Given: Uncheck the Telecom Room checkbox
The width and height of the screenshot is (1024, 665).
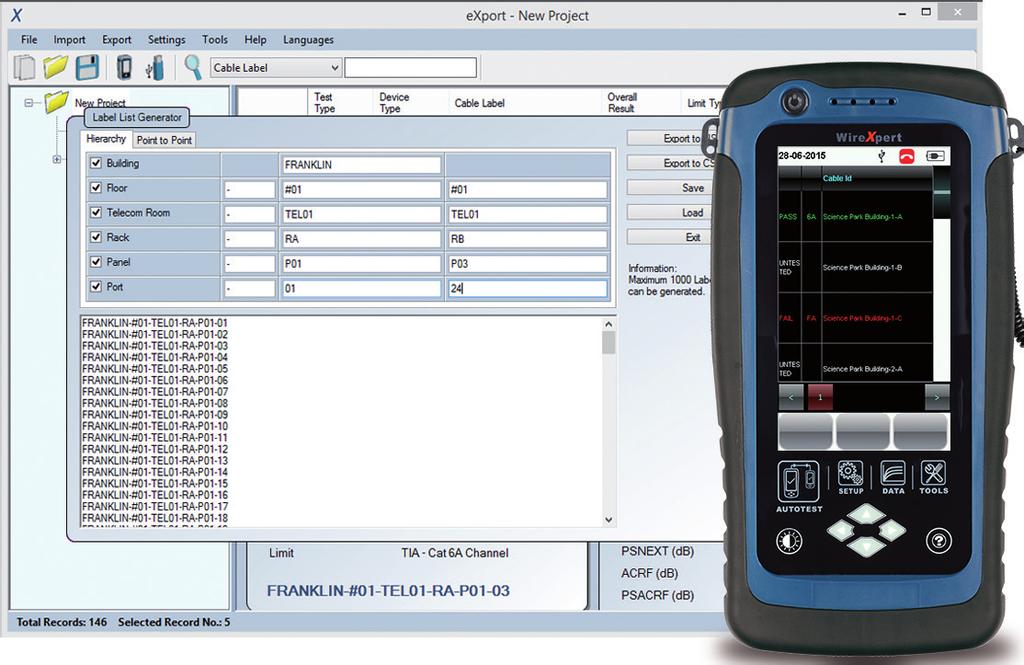Looking at the screenshot, I should [x=96, y=213].
